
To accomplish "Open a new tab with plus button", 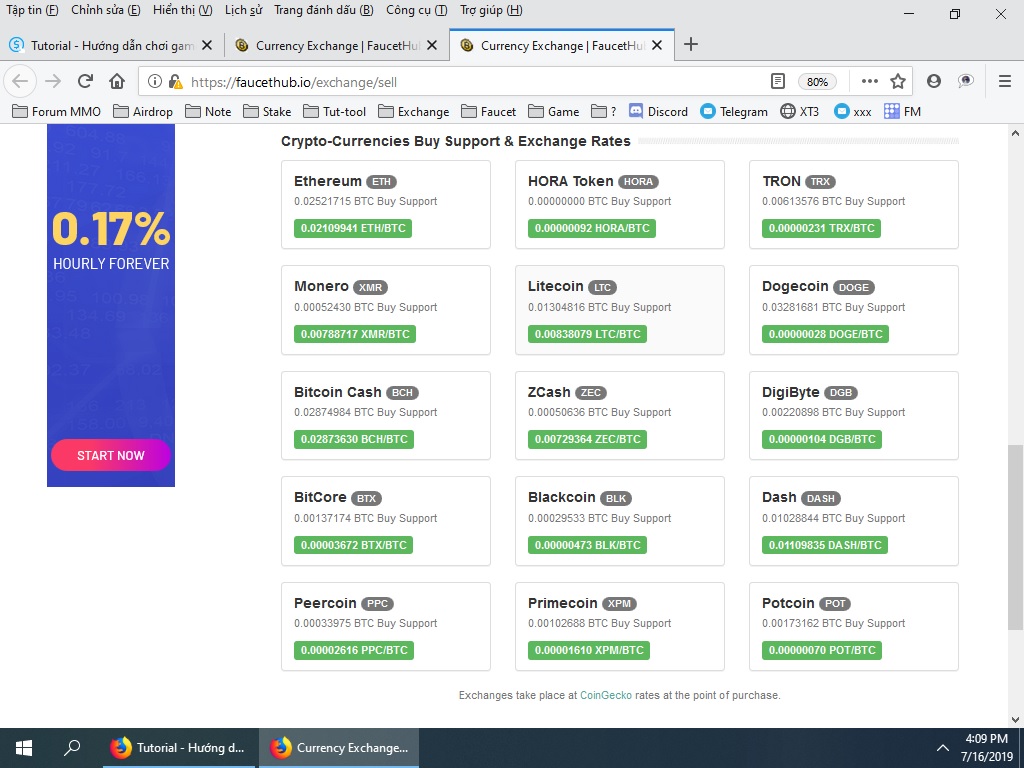I will point(690,44).
